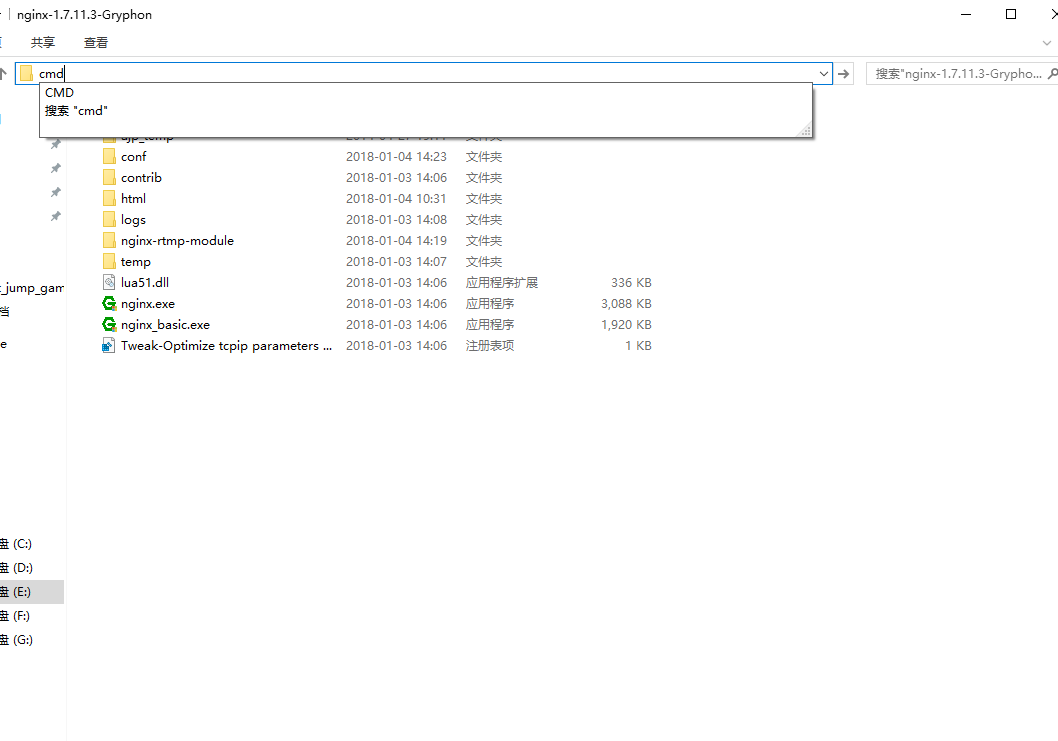Viewport: 1058px width, 741px height.
Task: Open the address bar history dropdown
Action: pos(824,74)
